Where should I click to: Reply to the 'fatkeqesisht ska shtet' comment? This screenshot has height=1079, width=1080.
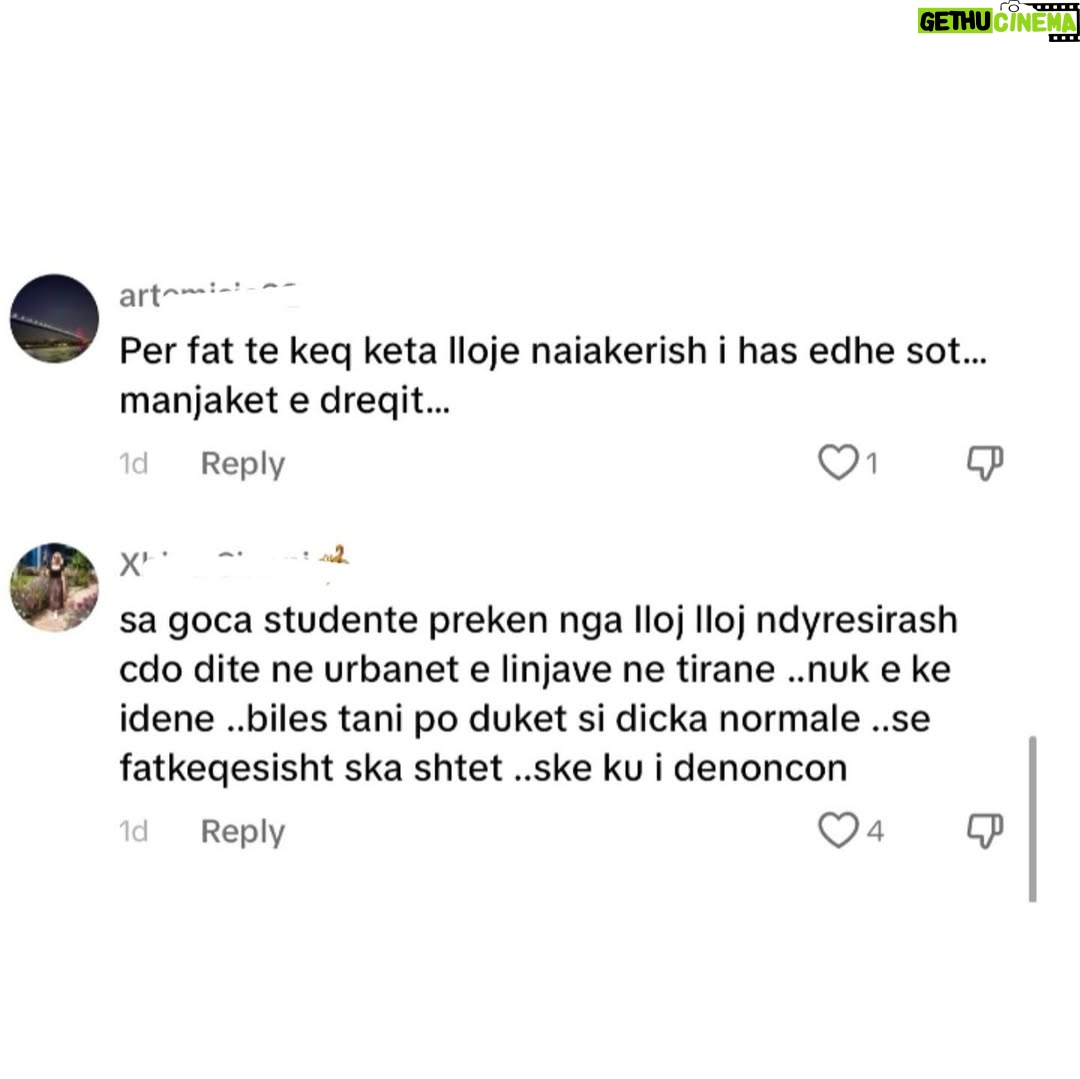242,831
